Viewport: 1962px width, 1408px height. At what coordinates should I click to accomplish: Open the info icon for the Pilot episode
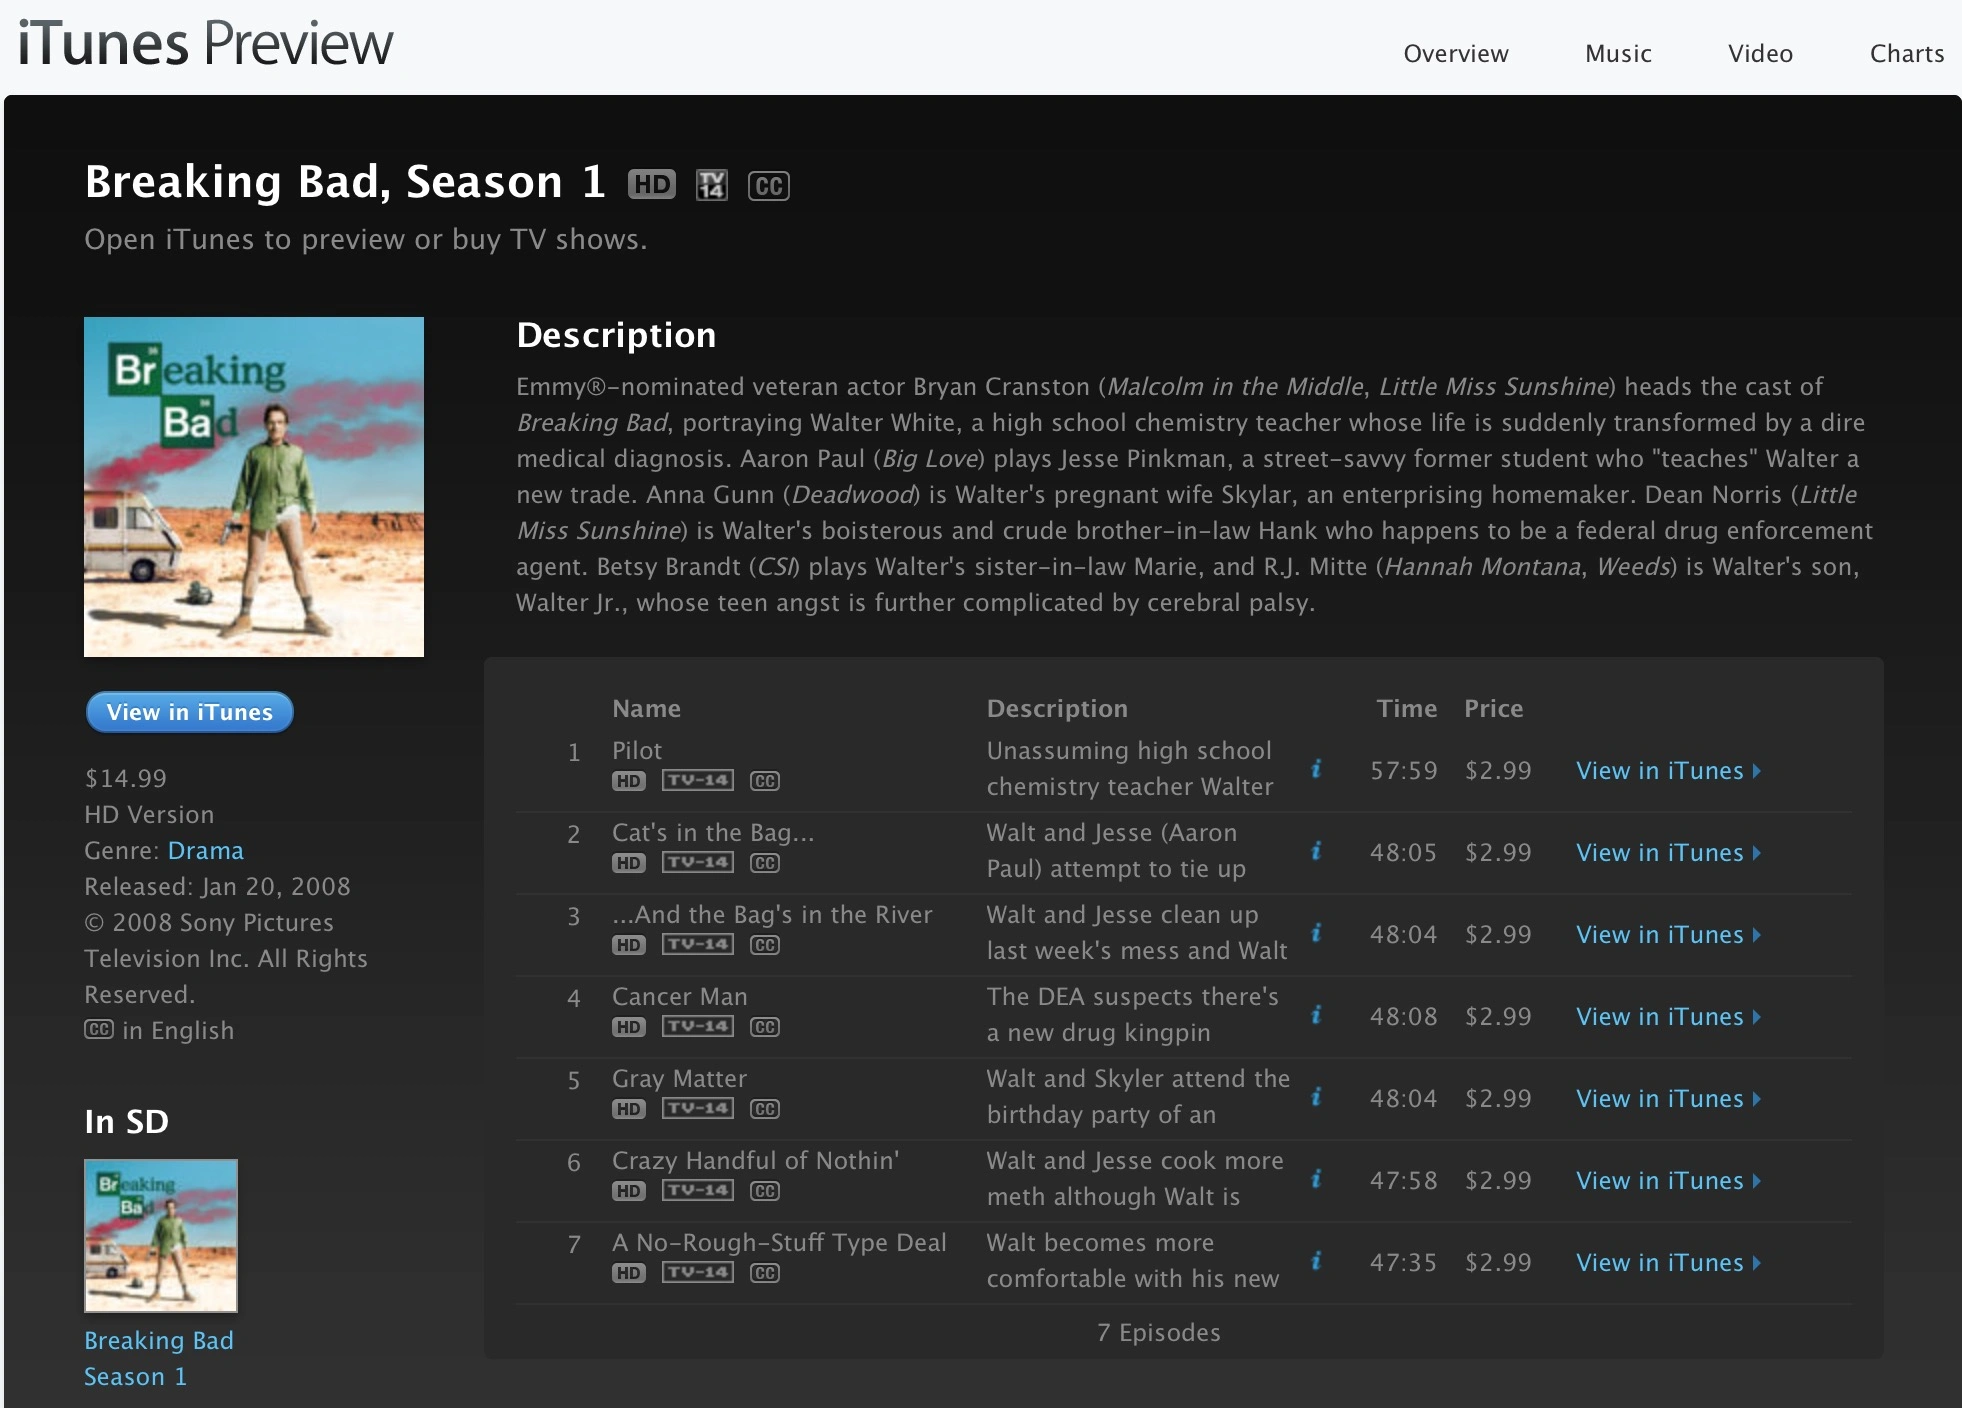pos(1317,769)
